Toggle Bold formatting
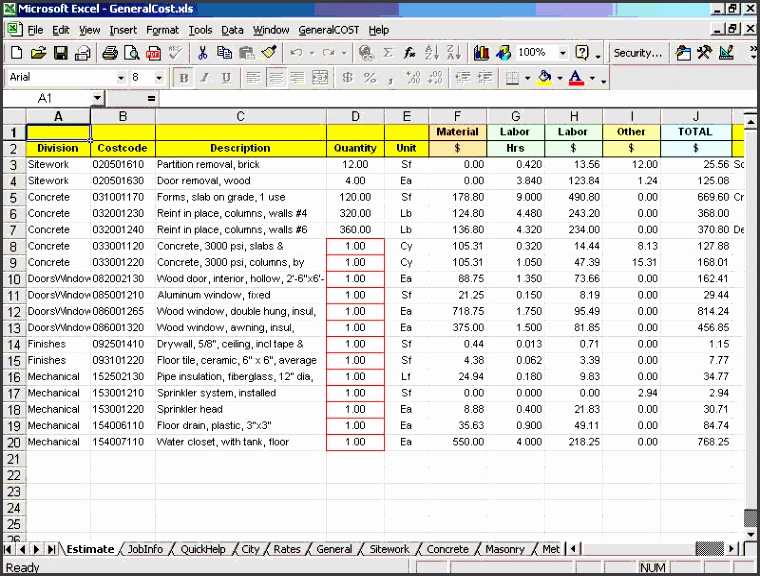The width and height of the screenshot is (760, 576). pos(183,77)
